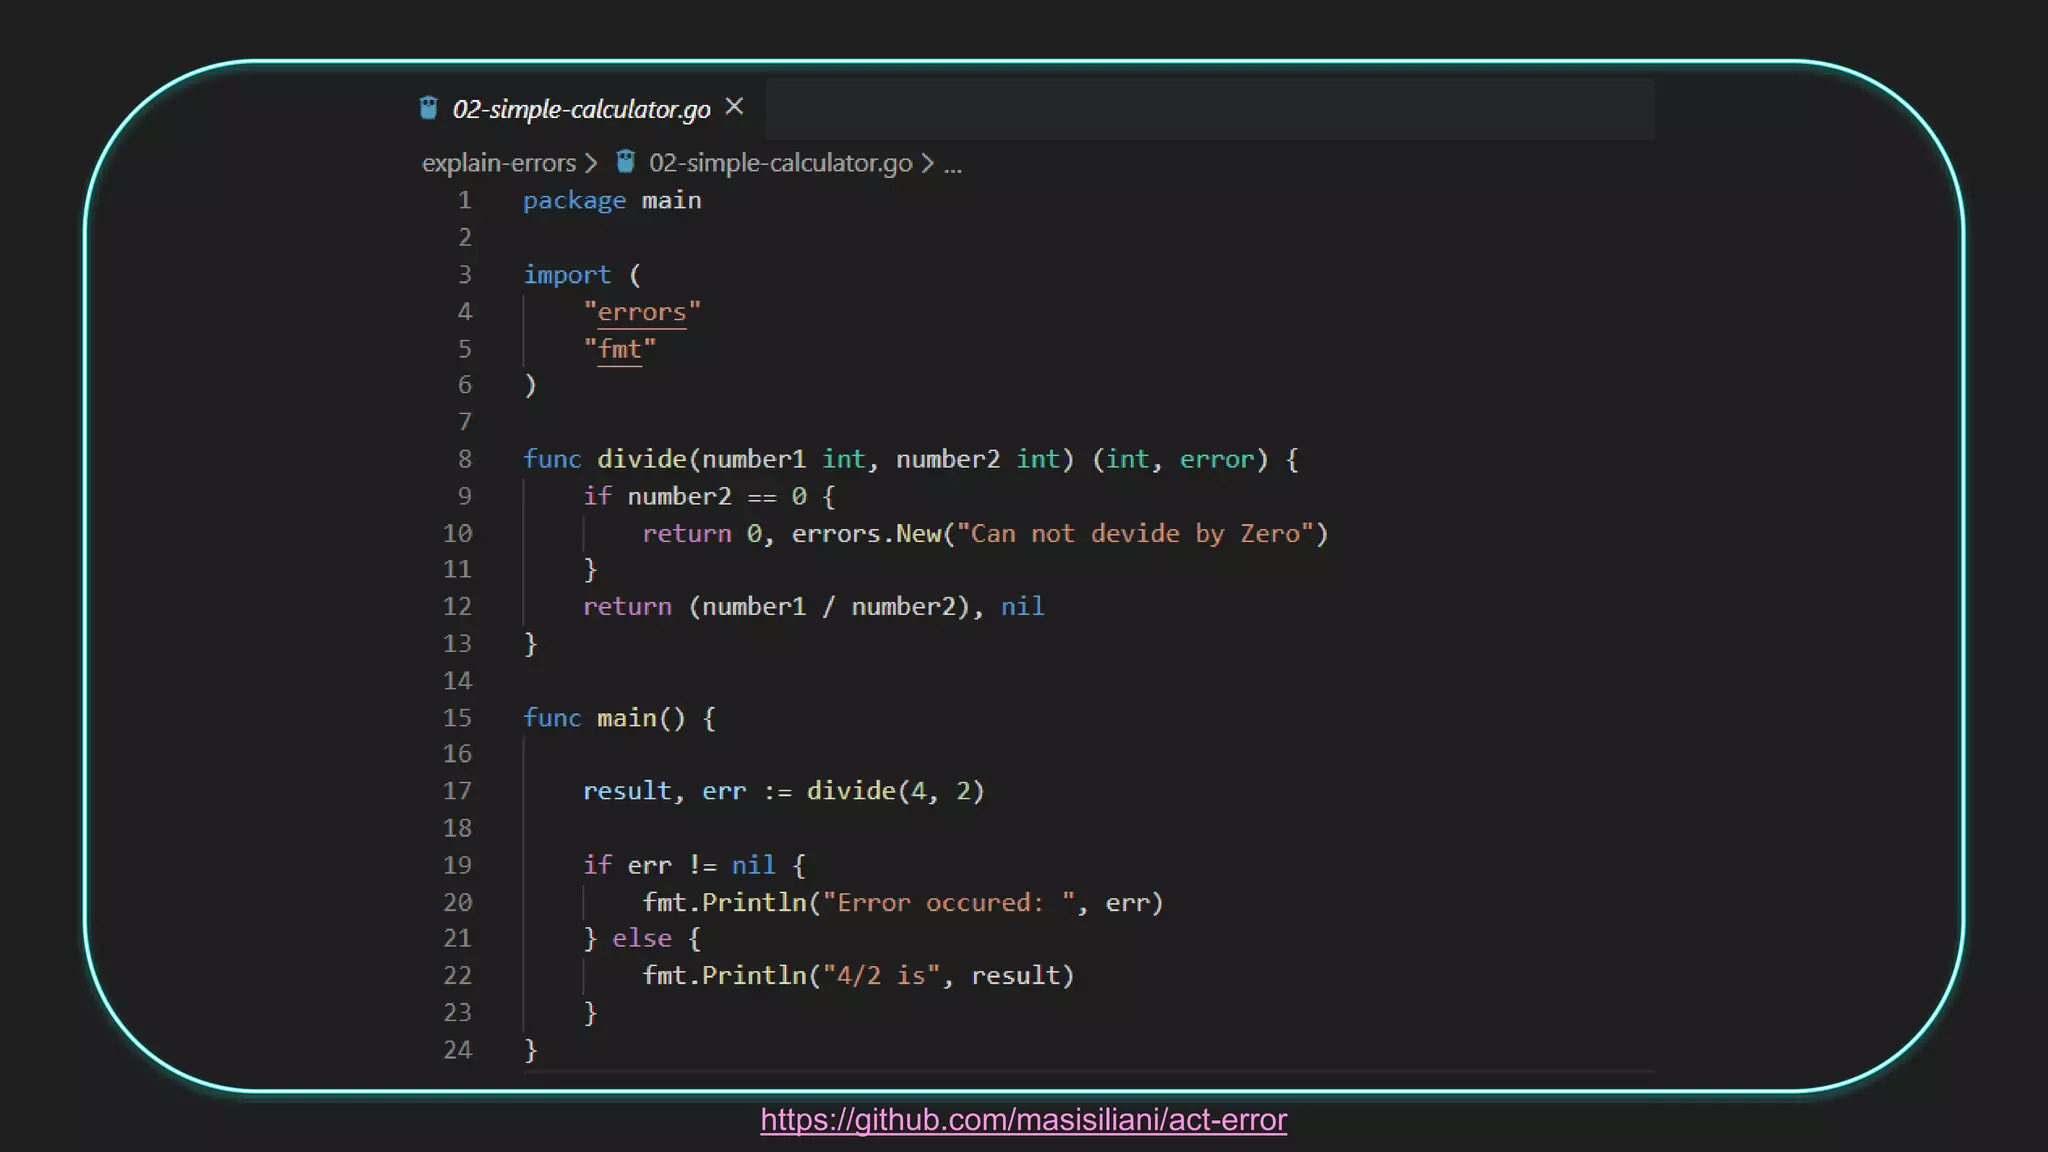Click line number 12 in the gutter
Viewport: 2048px width, 1152px height.
457,607
